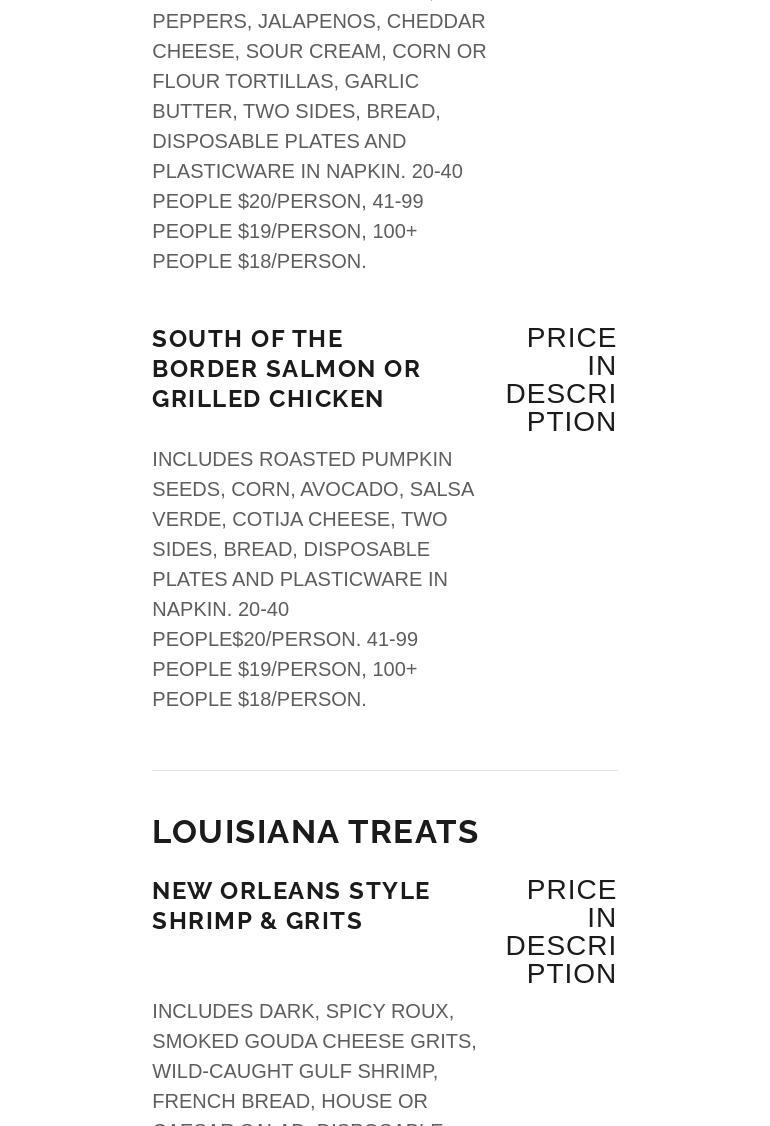Select the New Orleans Style Shrimp & Grits title

[x=291, y=905]
